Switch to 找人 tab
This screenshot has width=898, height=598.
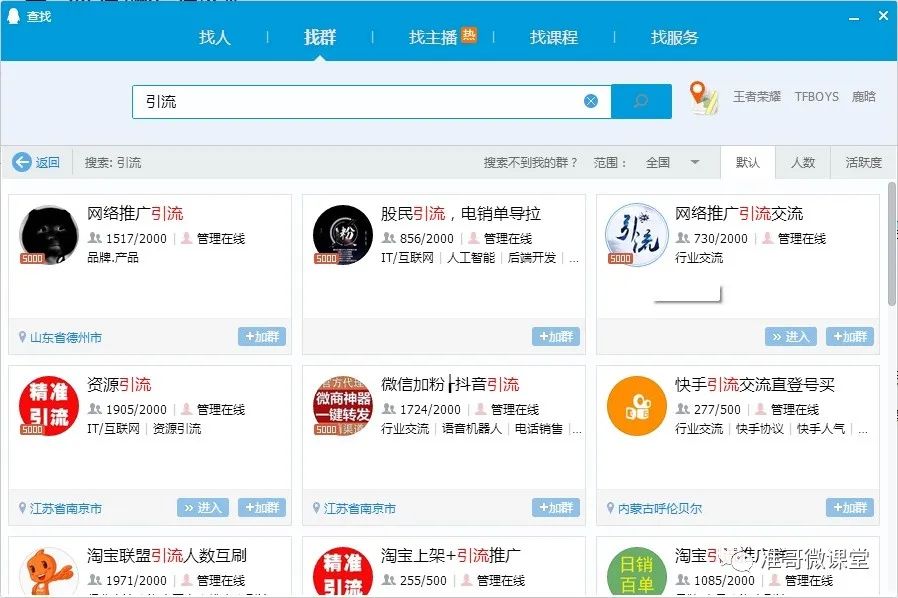tap(215, 37)
